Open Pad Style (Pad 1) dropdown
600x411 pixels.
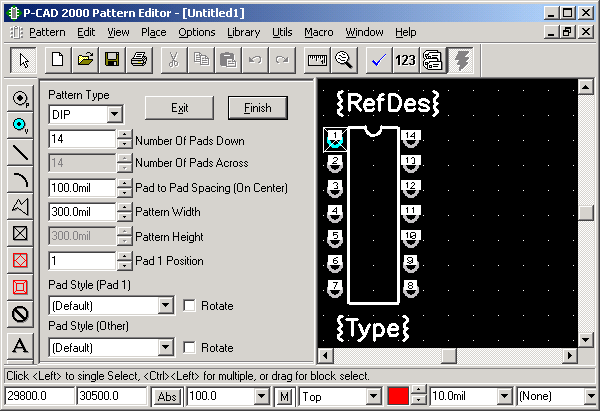[165, 305]
